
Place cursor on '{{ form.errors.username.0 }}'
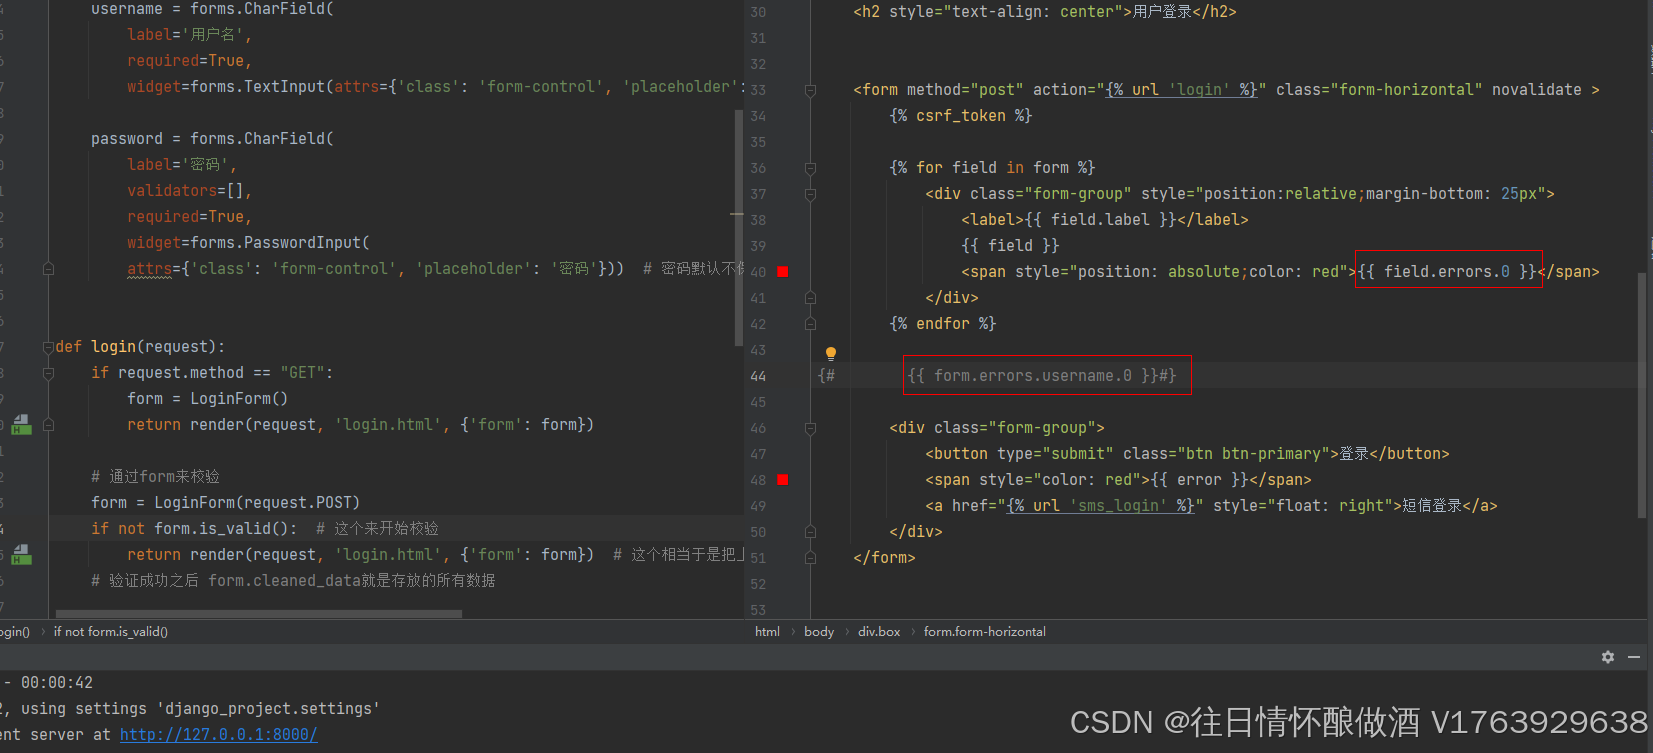point(1033,376)
